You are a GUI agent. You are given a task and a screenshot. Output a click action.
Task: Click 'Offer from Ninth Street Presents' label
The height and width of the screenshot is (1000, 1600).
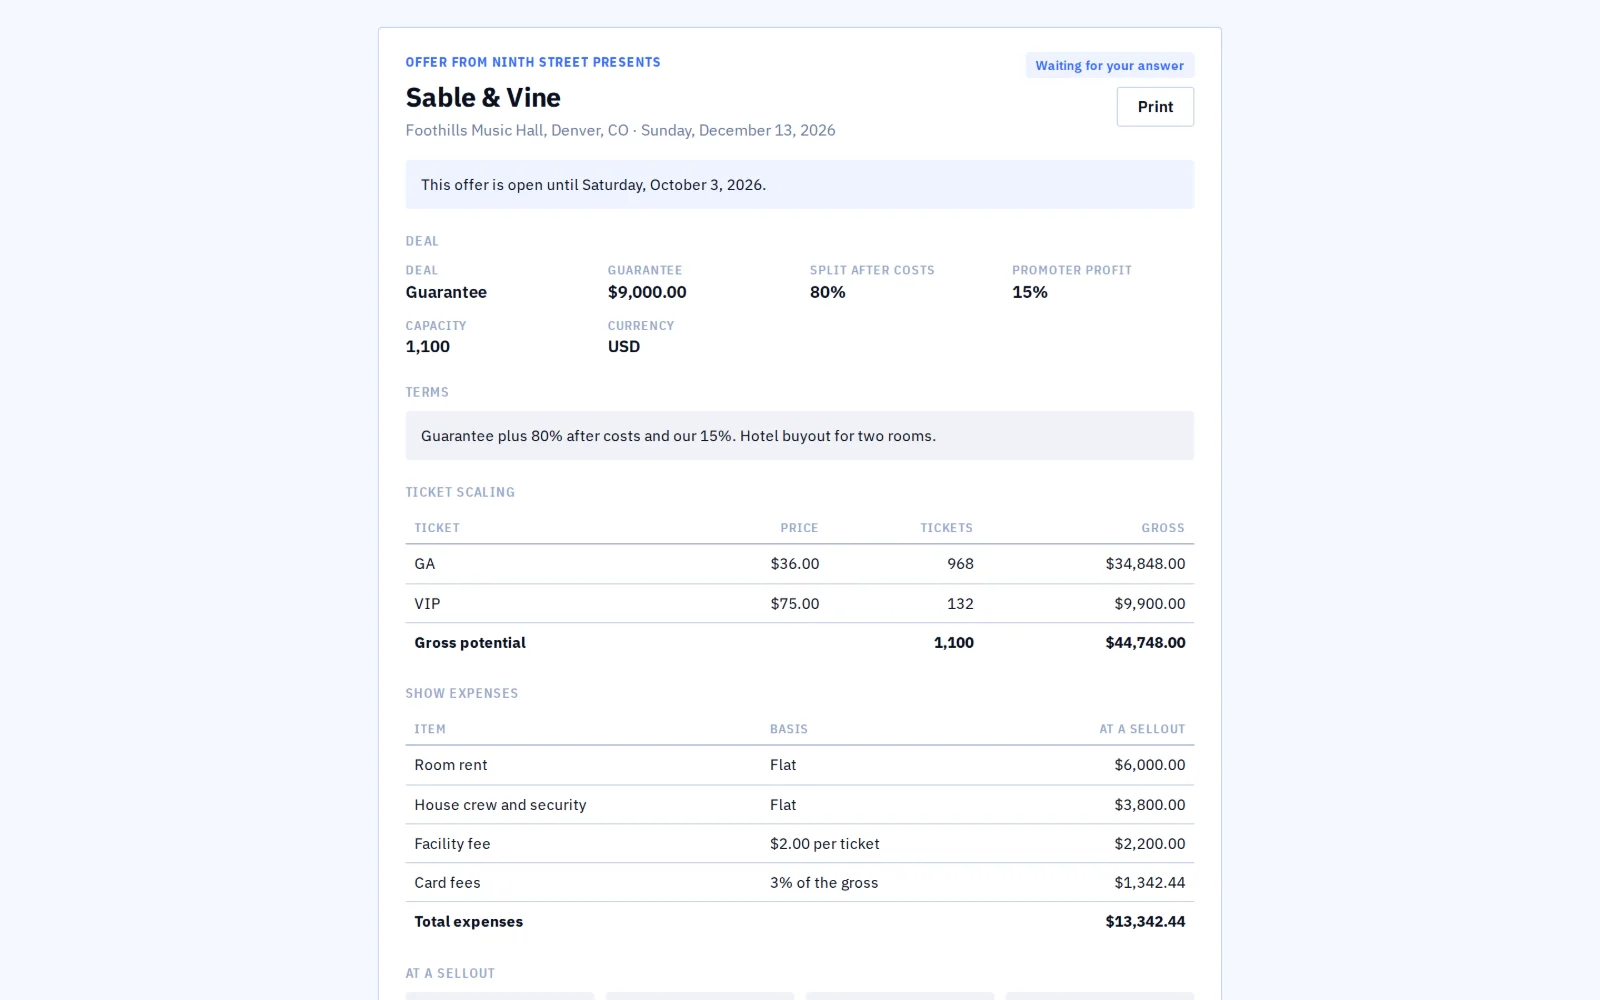click(x=533, y=62)
